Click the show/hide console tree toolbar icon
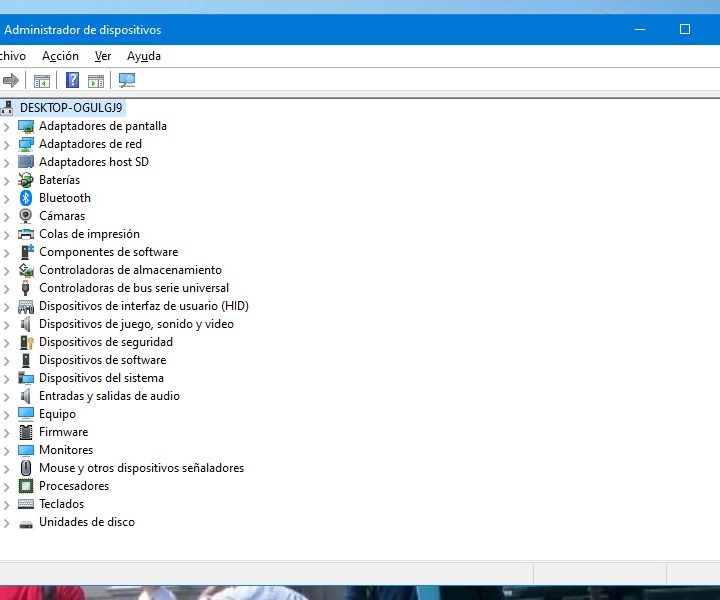The width and height of the screenshot is (720, 600). coord(42,81)
